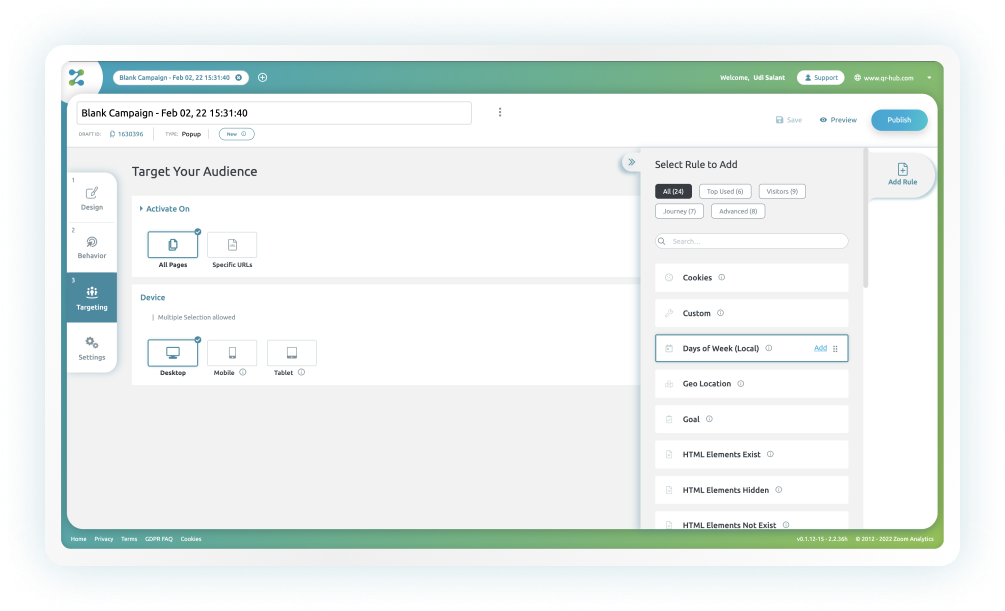1005x611 pixels.
Task: Select the Mobile device option
Action: (x=231, y=354)
